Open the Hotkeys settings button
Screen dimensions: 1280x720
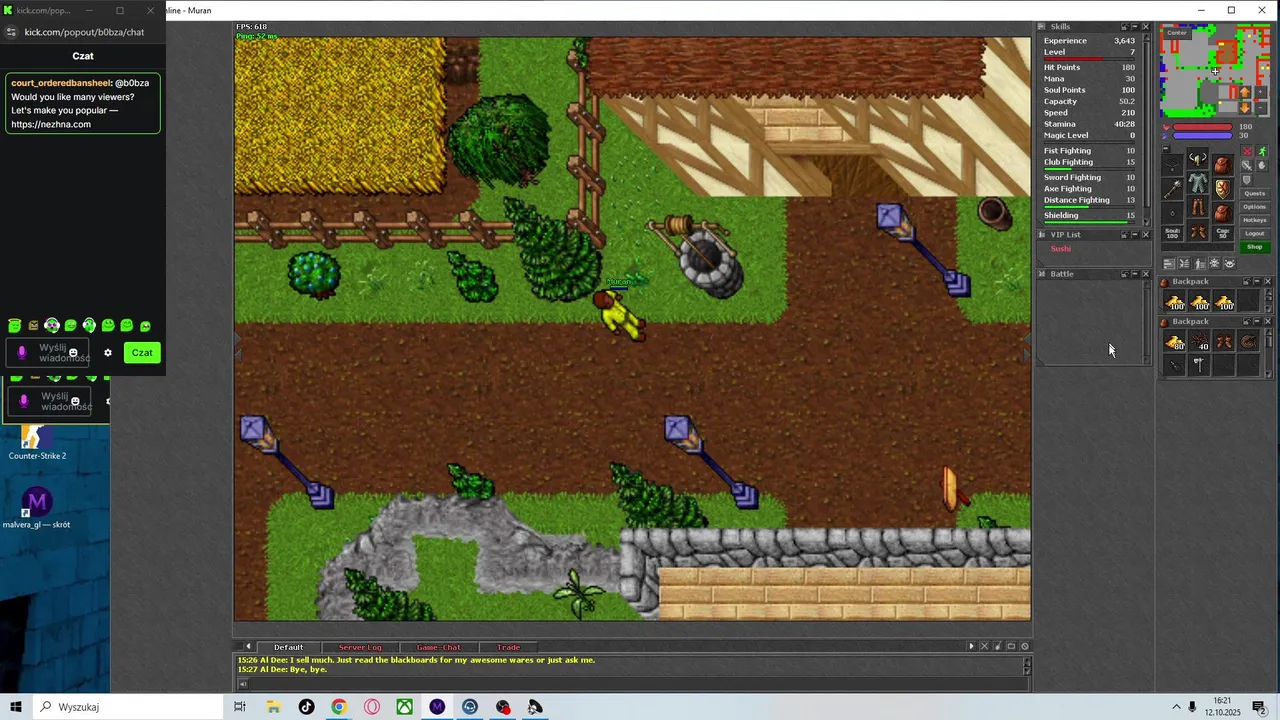1254,219
